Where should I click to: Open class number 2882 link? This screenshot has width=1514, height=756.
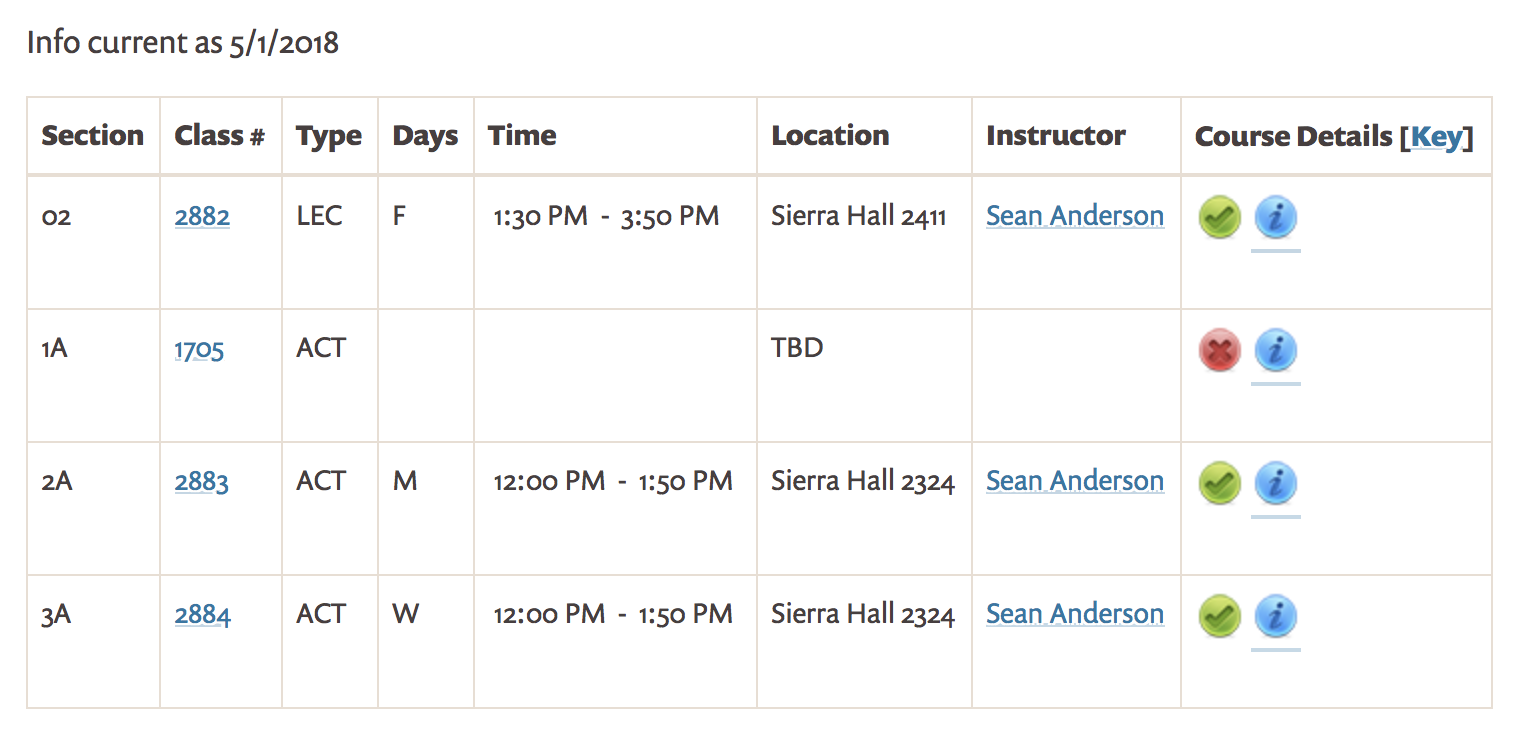(202, 216)
